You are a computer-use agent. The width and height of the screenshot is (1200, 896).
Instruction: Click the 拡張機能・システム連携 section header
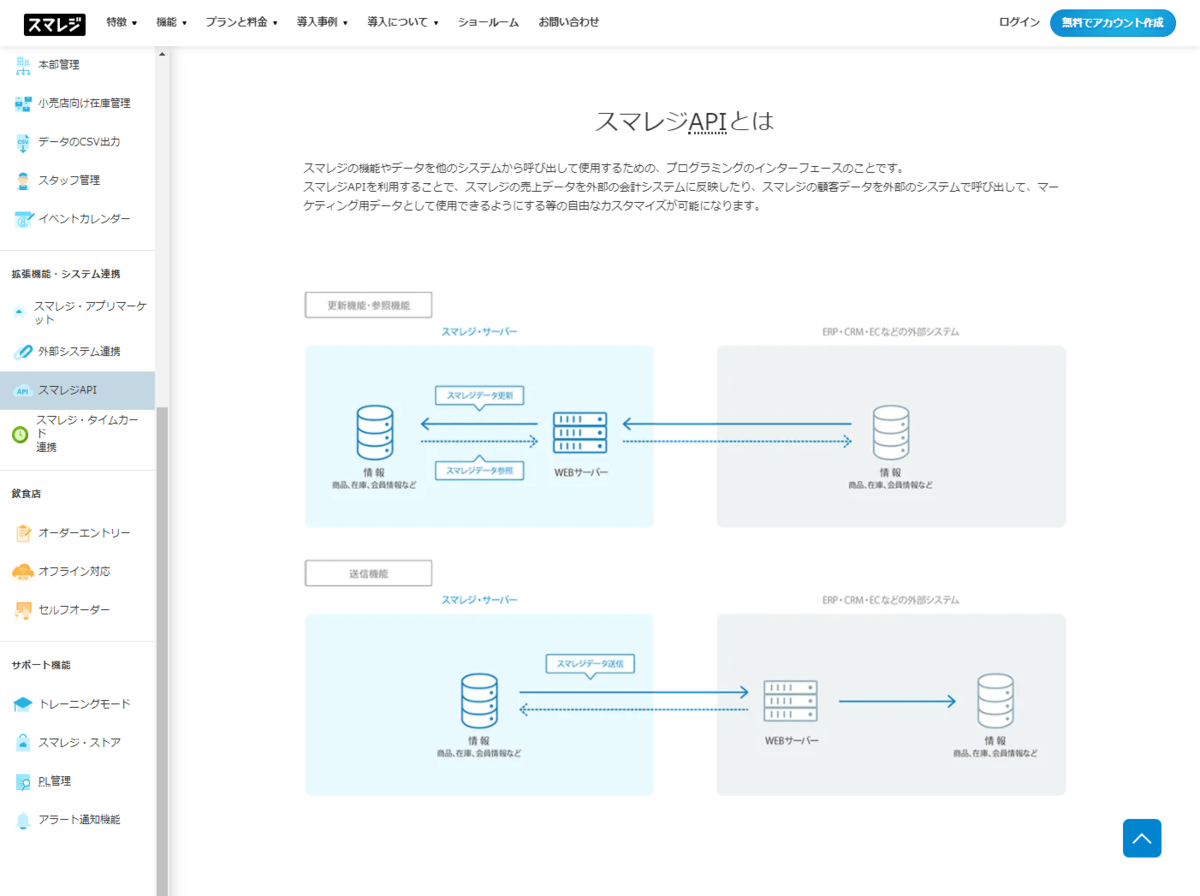pyautogui.click(x=66, y=274)
